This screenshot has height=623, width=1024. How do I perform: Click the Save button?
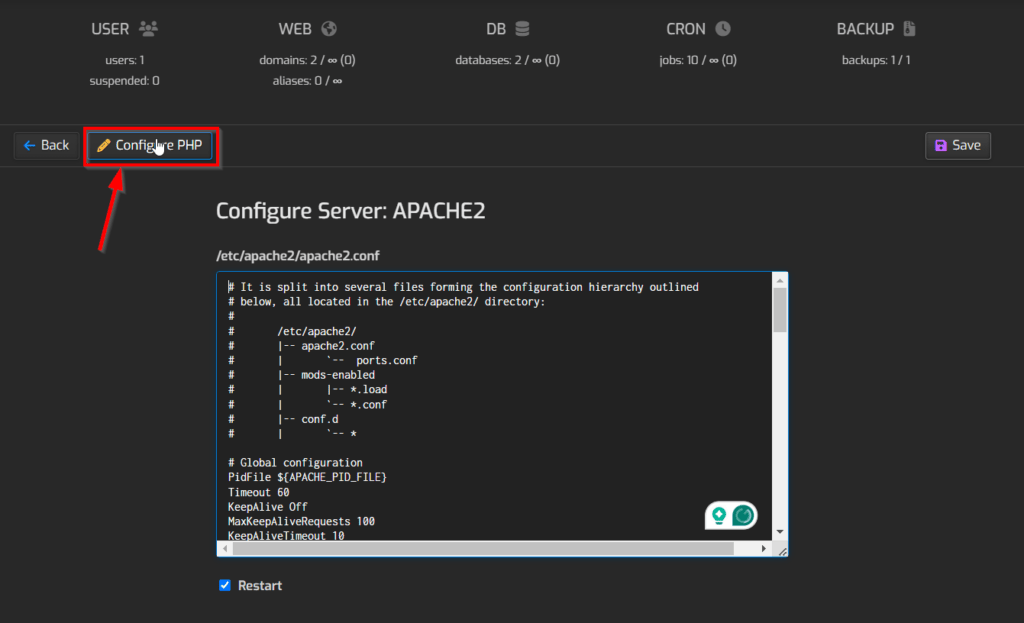(957, 145)
